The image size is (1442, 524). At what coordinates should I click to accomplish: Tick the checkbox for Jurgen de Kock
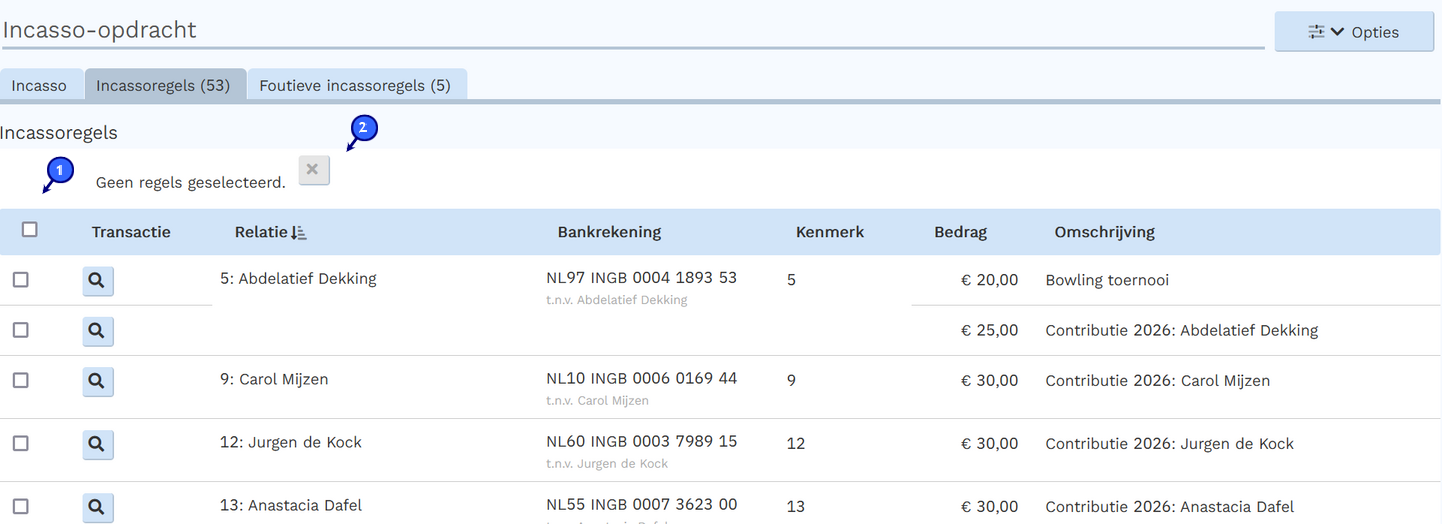[21, 443]
